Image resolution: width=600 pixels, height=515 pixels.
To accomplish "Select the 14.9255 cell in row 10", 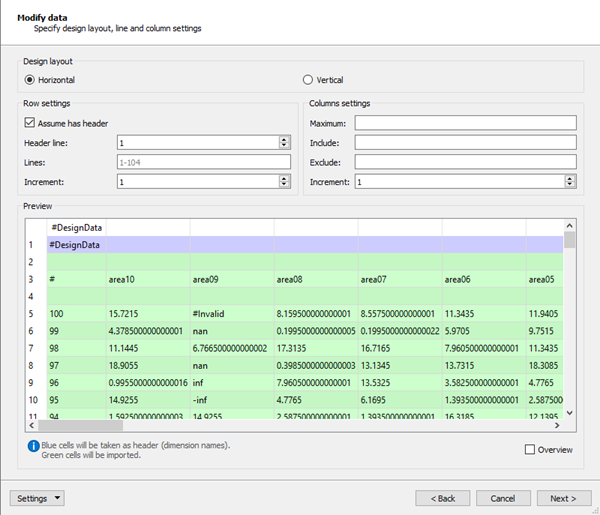I will click(x=148, y=400).
